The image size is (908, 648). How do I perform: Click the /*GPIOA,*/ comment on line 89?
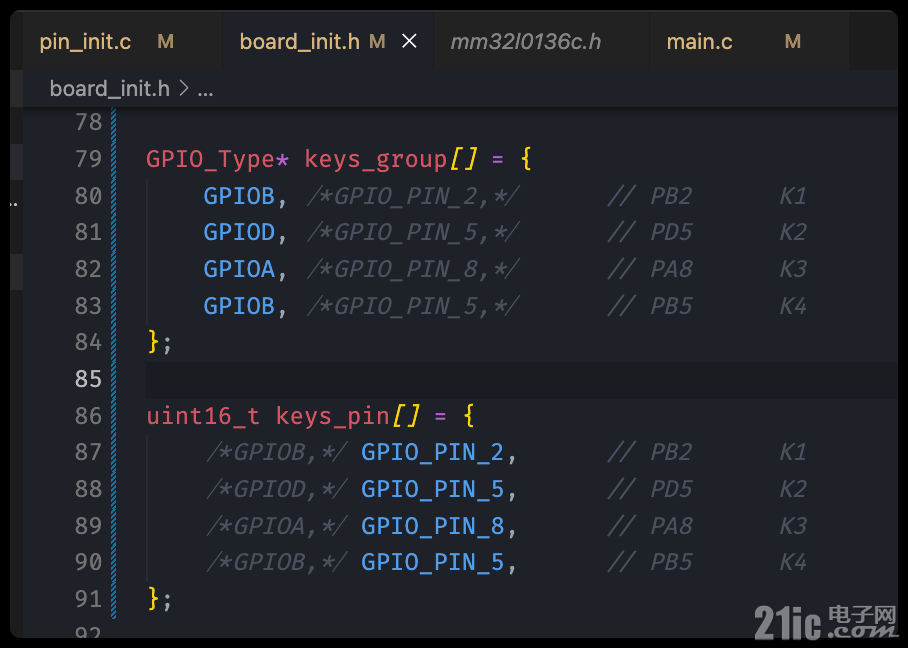[277, 526]
